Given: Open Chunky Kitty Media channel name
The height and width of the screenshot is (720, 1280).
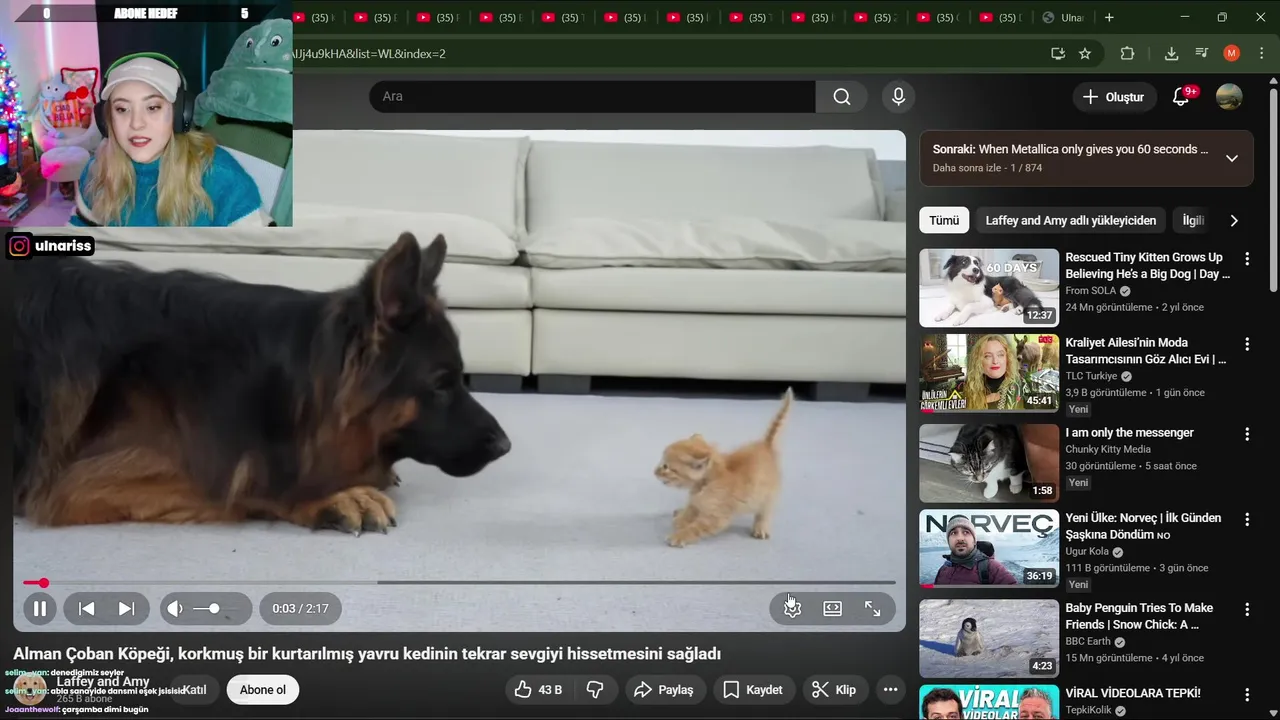Looking at the screenshot, I should point(1108,449).
